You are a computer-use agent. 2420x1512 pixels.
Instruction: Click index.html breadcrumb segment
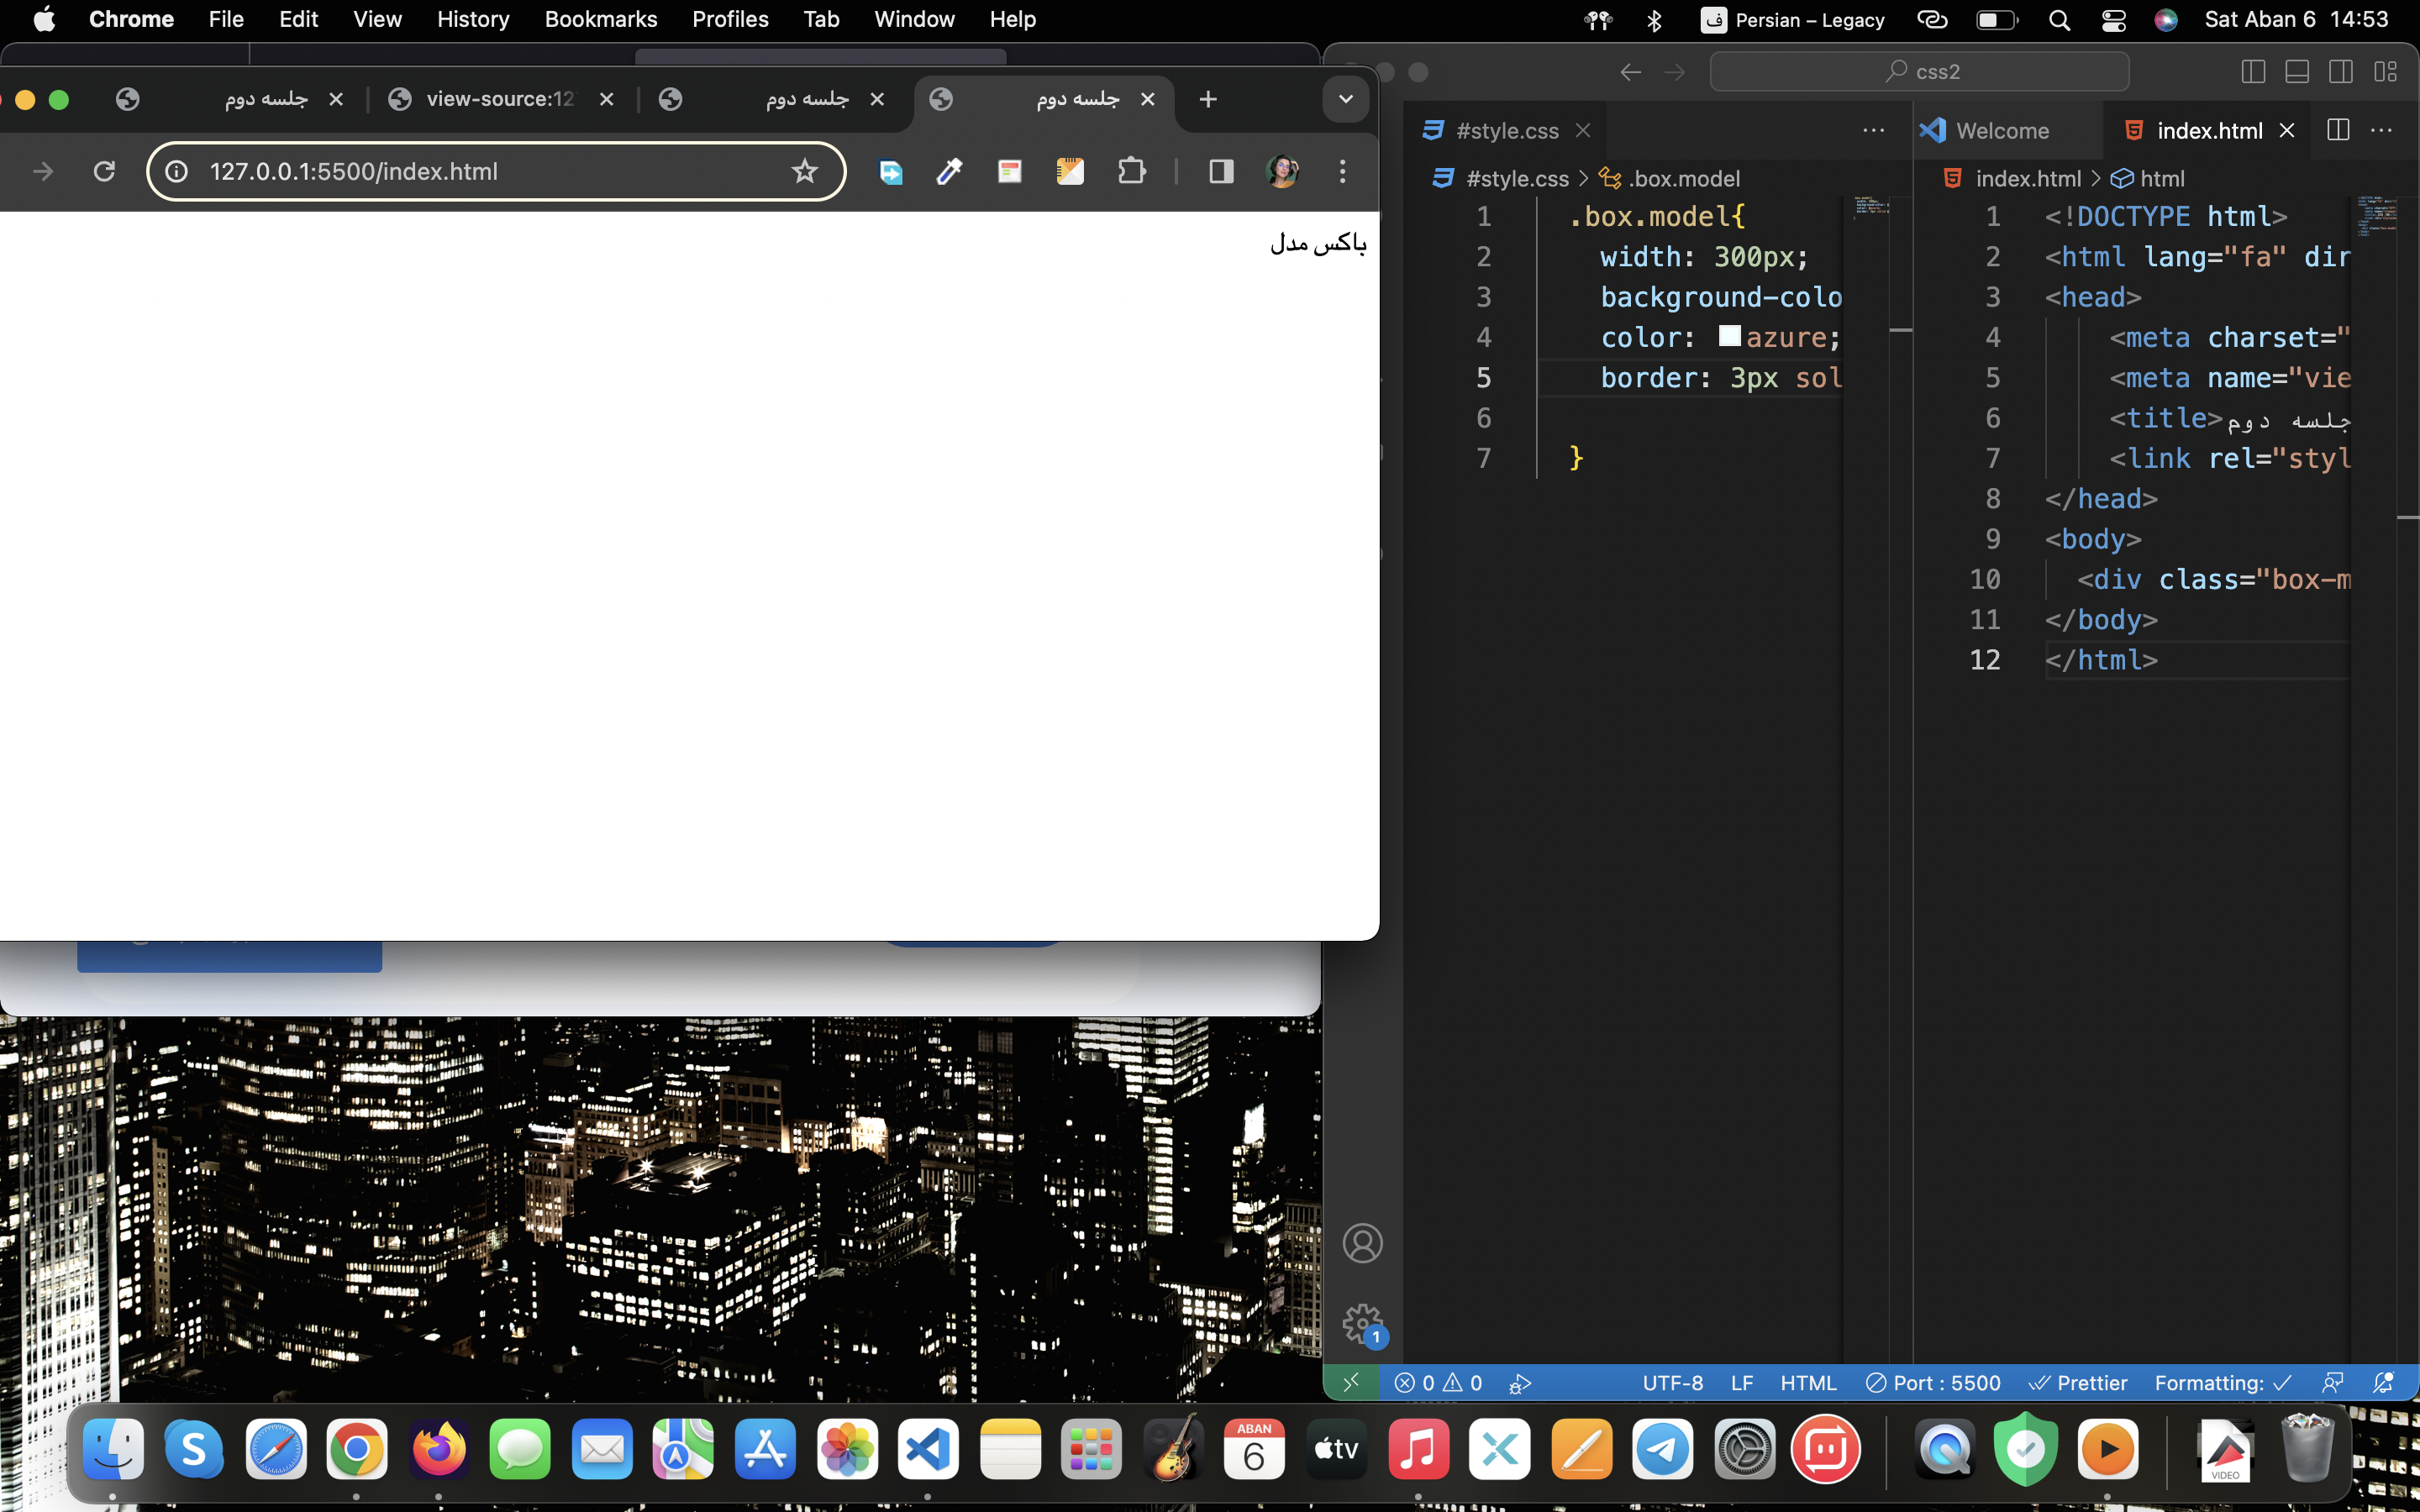[2028, 179]
